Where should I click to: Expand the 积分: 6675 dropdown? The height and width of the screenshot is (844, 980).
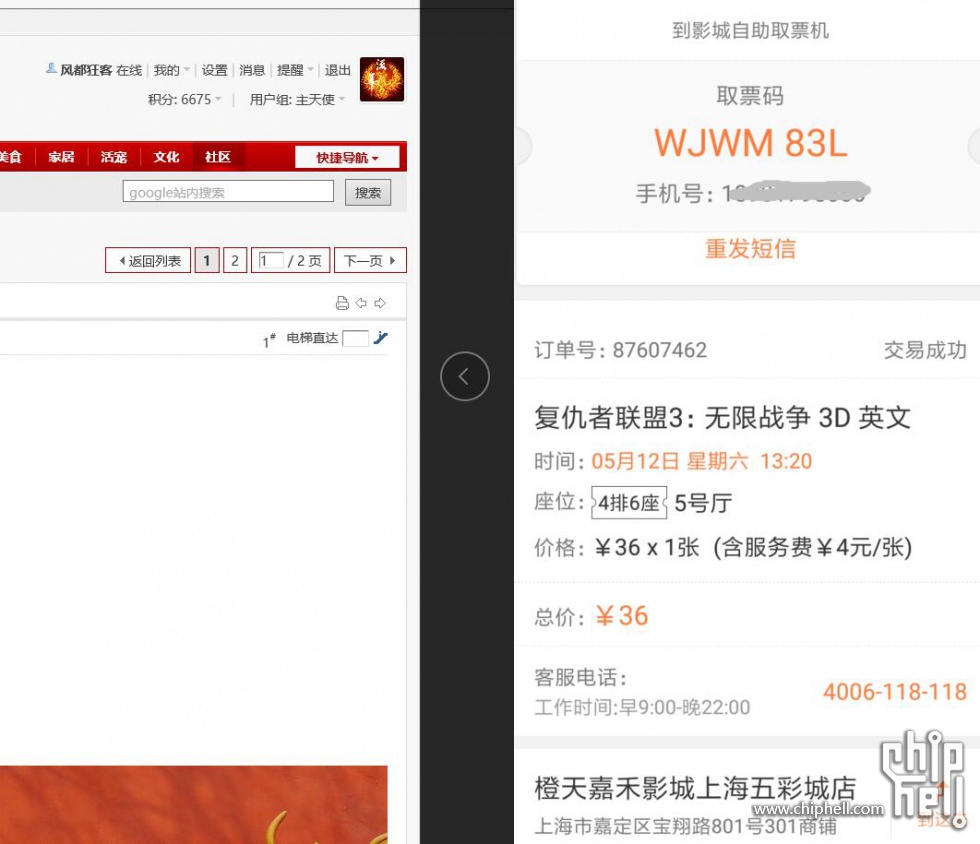pos(184,99)
